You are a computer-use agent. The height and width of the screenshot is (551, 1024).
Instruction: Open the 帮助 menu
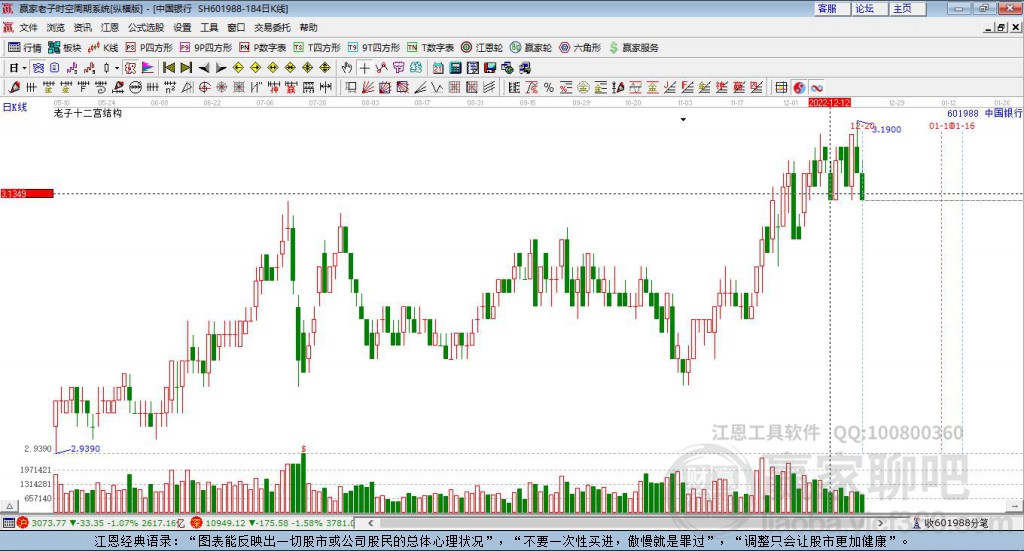tap(308, 27)
